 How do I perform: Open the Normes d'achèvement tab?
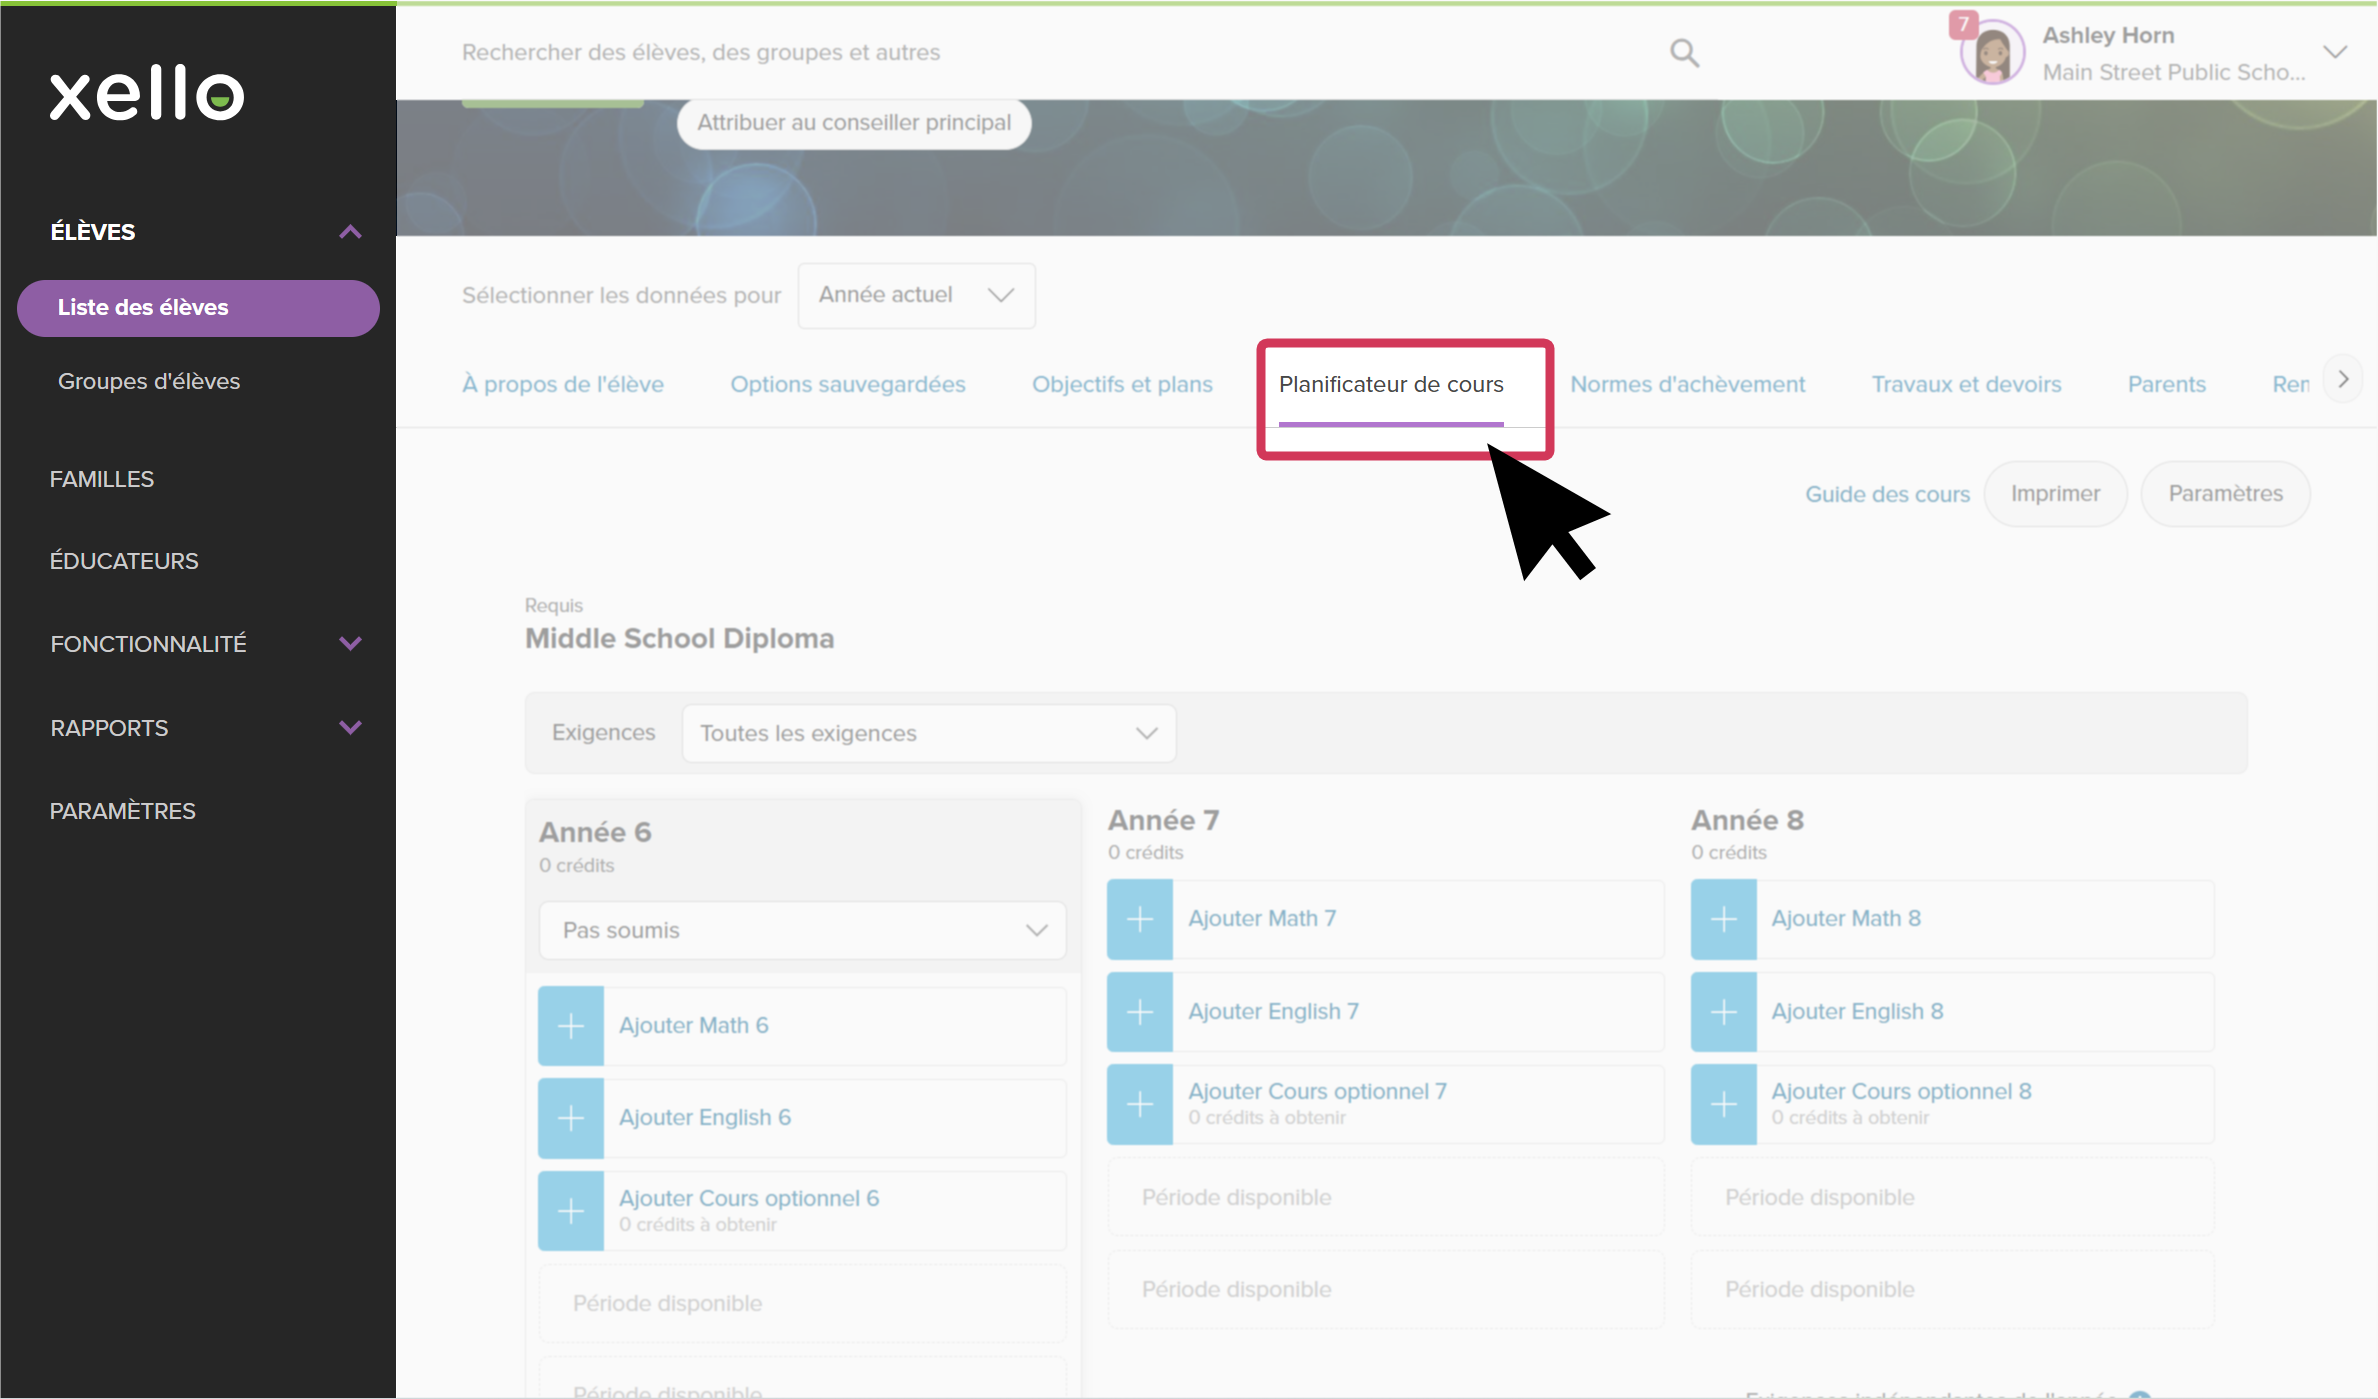1687,384
